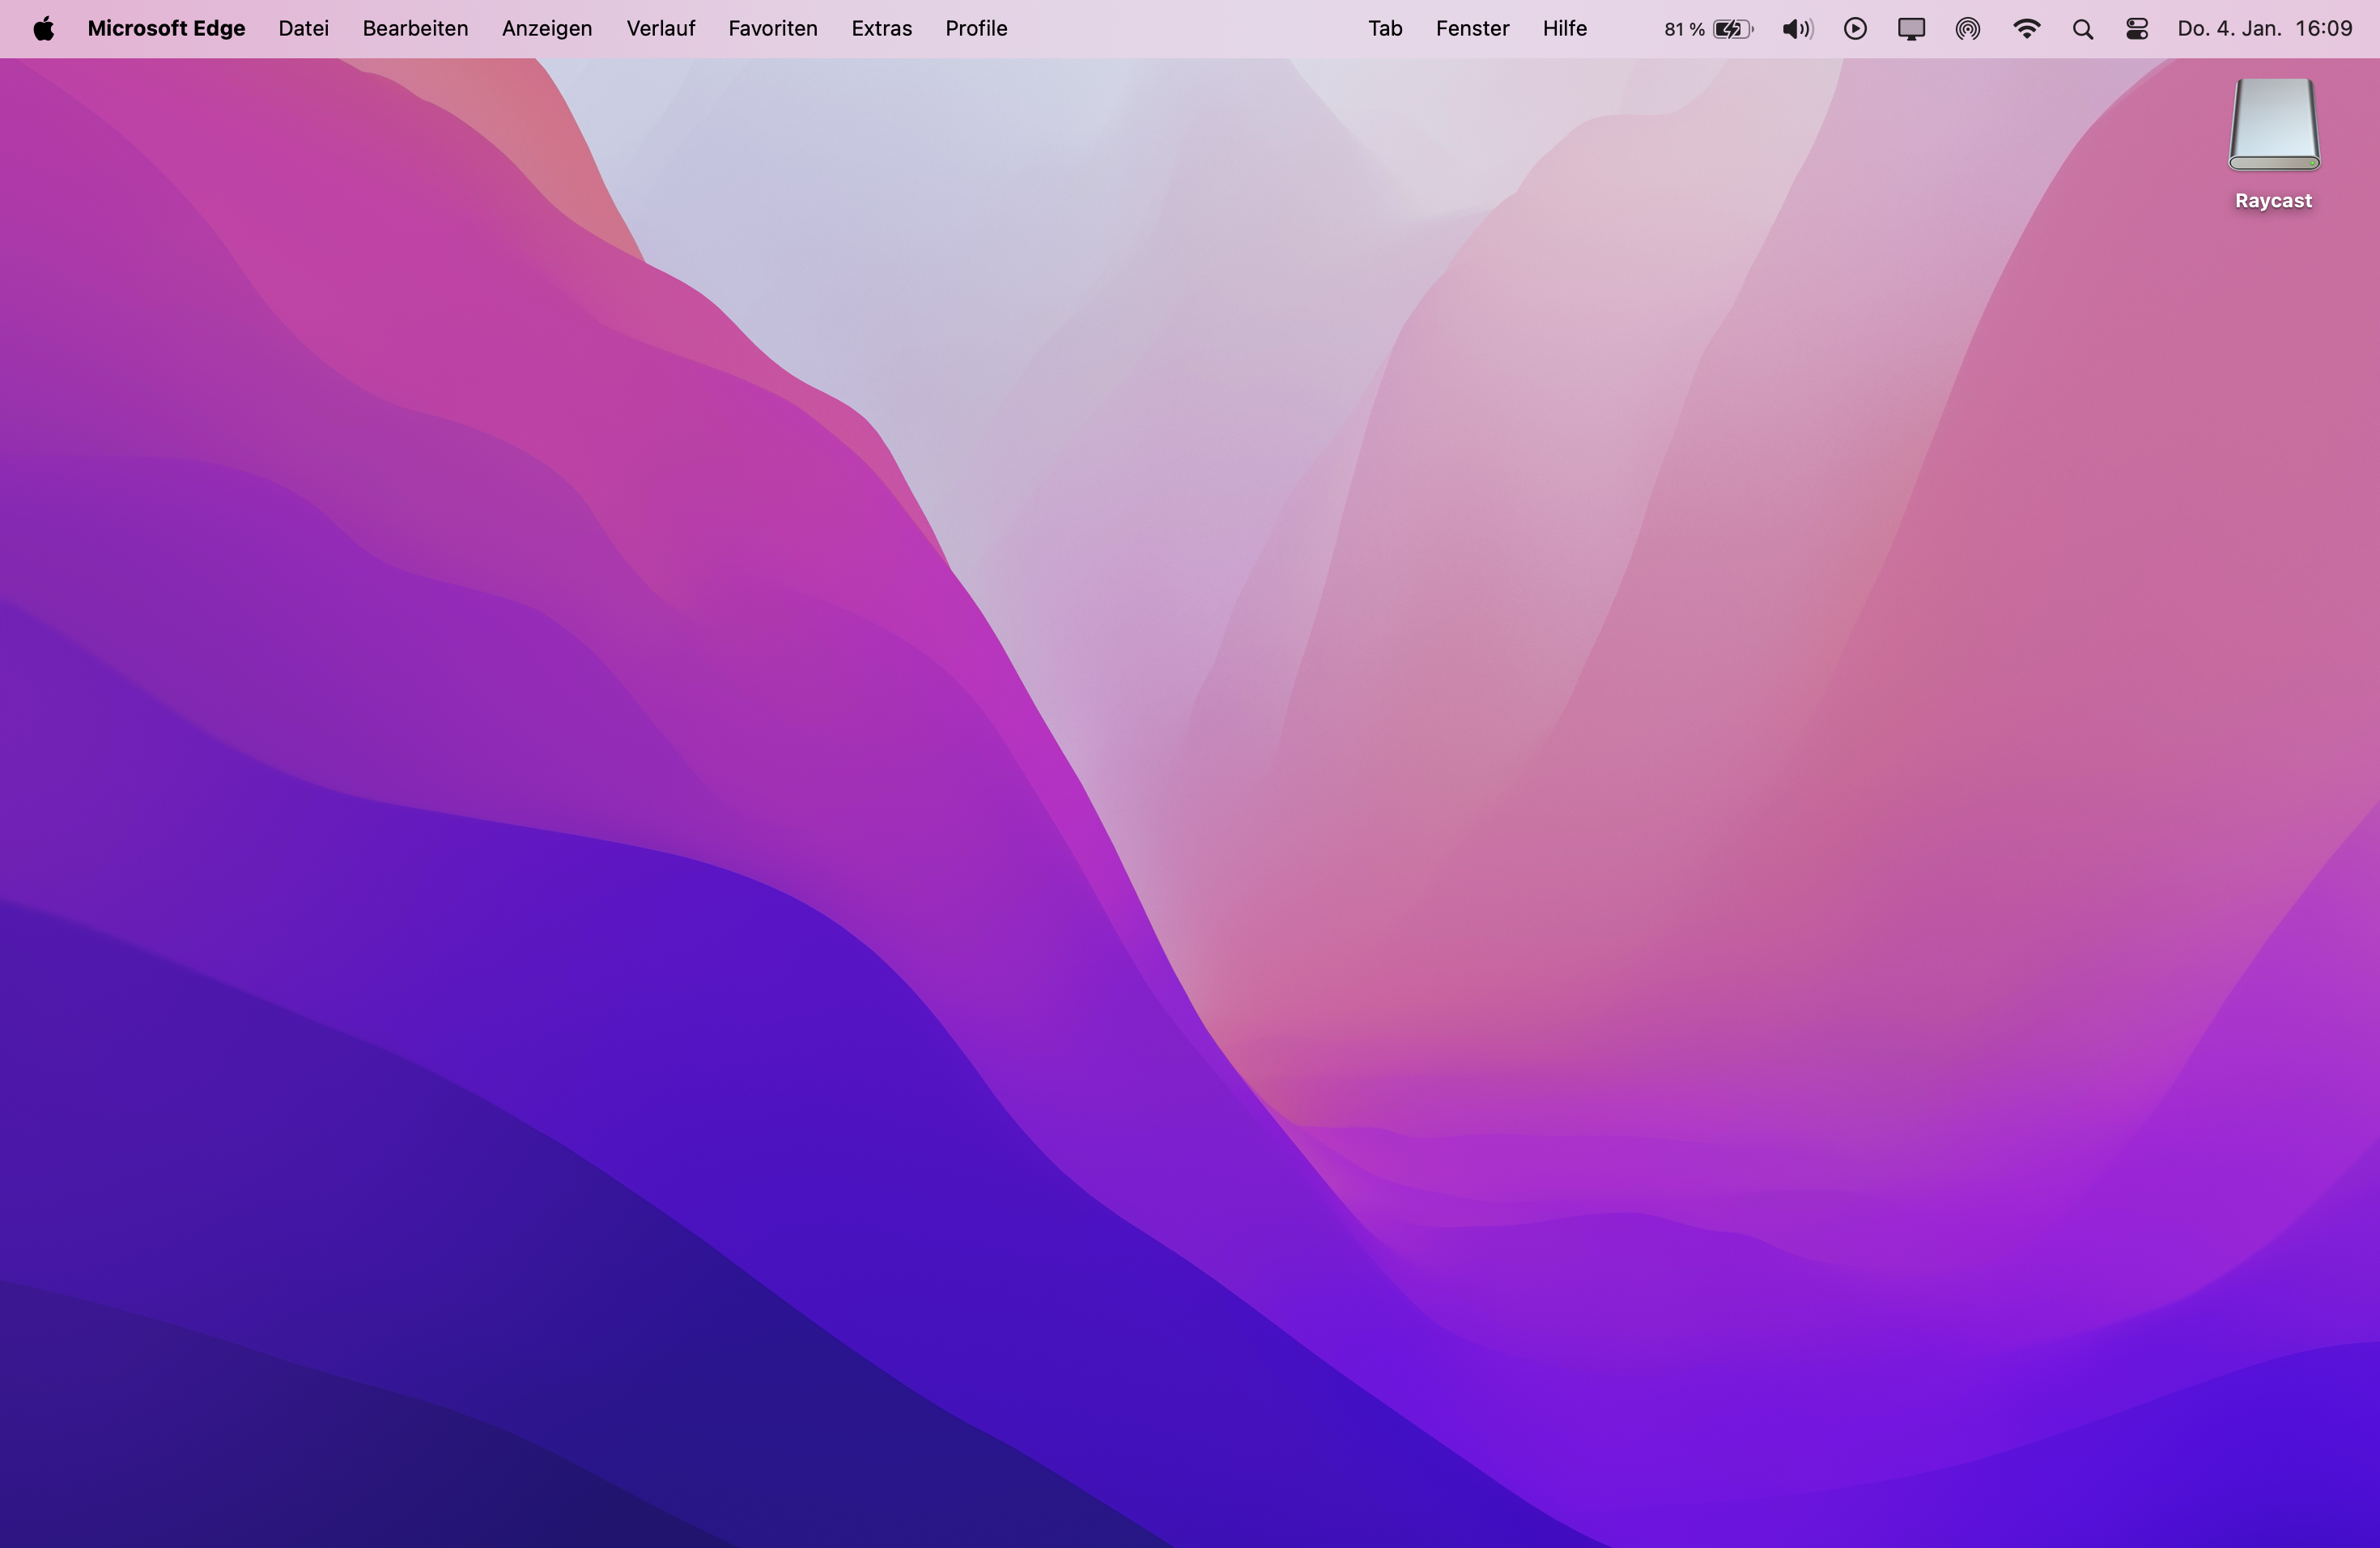Open the Apple menu
The image size is (2380, 1548).
(43, 29)
